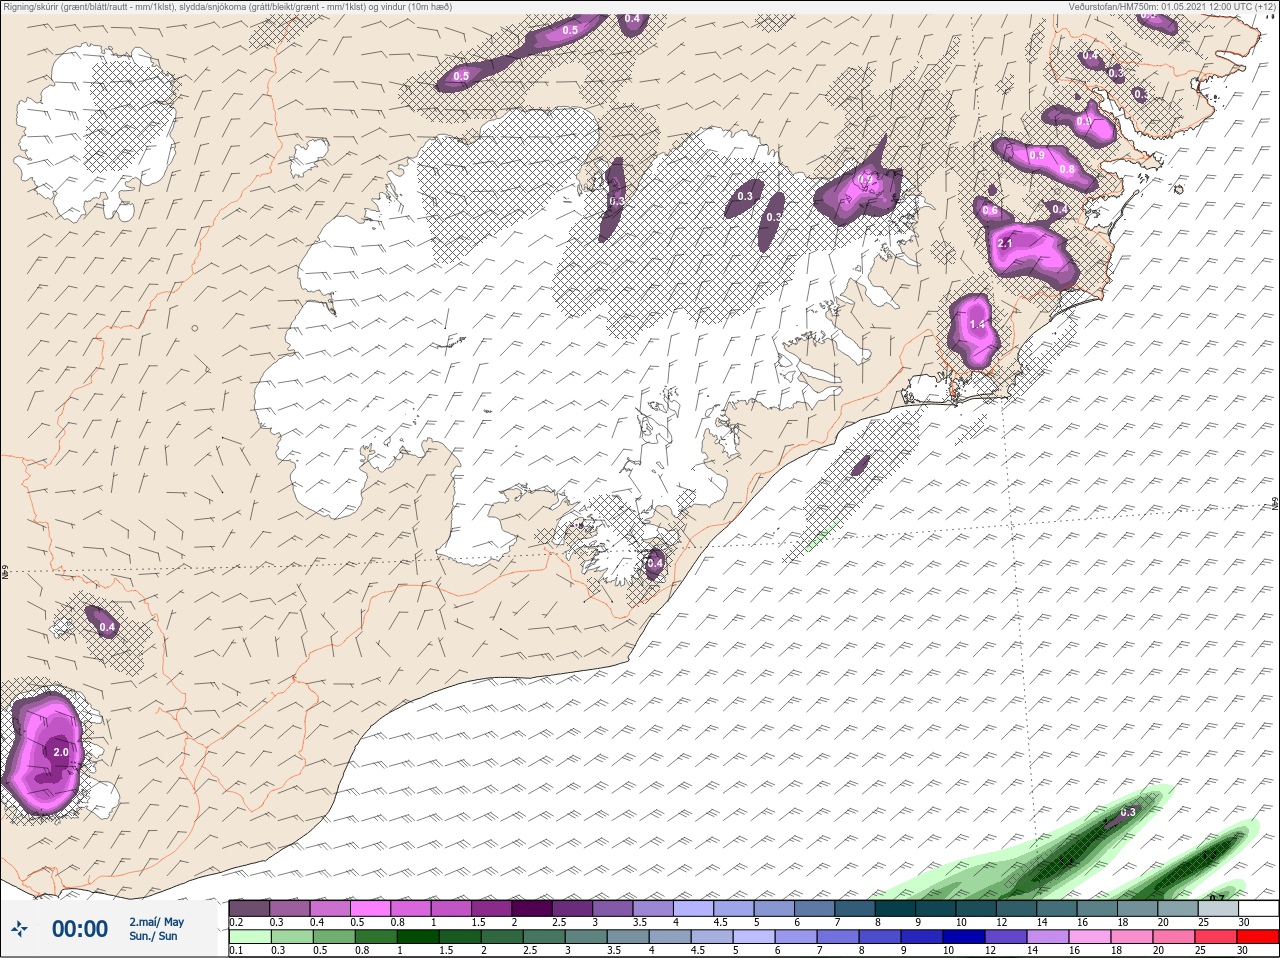Click the red 30 swatch in lower legend
This screenshot has height=958, width=1280.
1258,936
